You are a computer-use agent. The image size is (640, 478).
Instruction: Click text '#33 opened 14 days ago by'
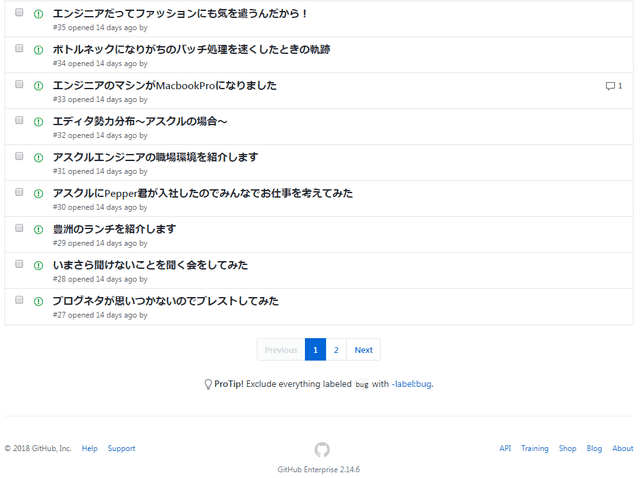[x=100, y=100]
